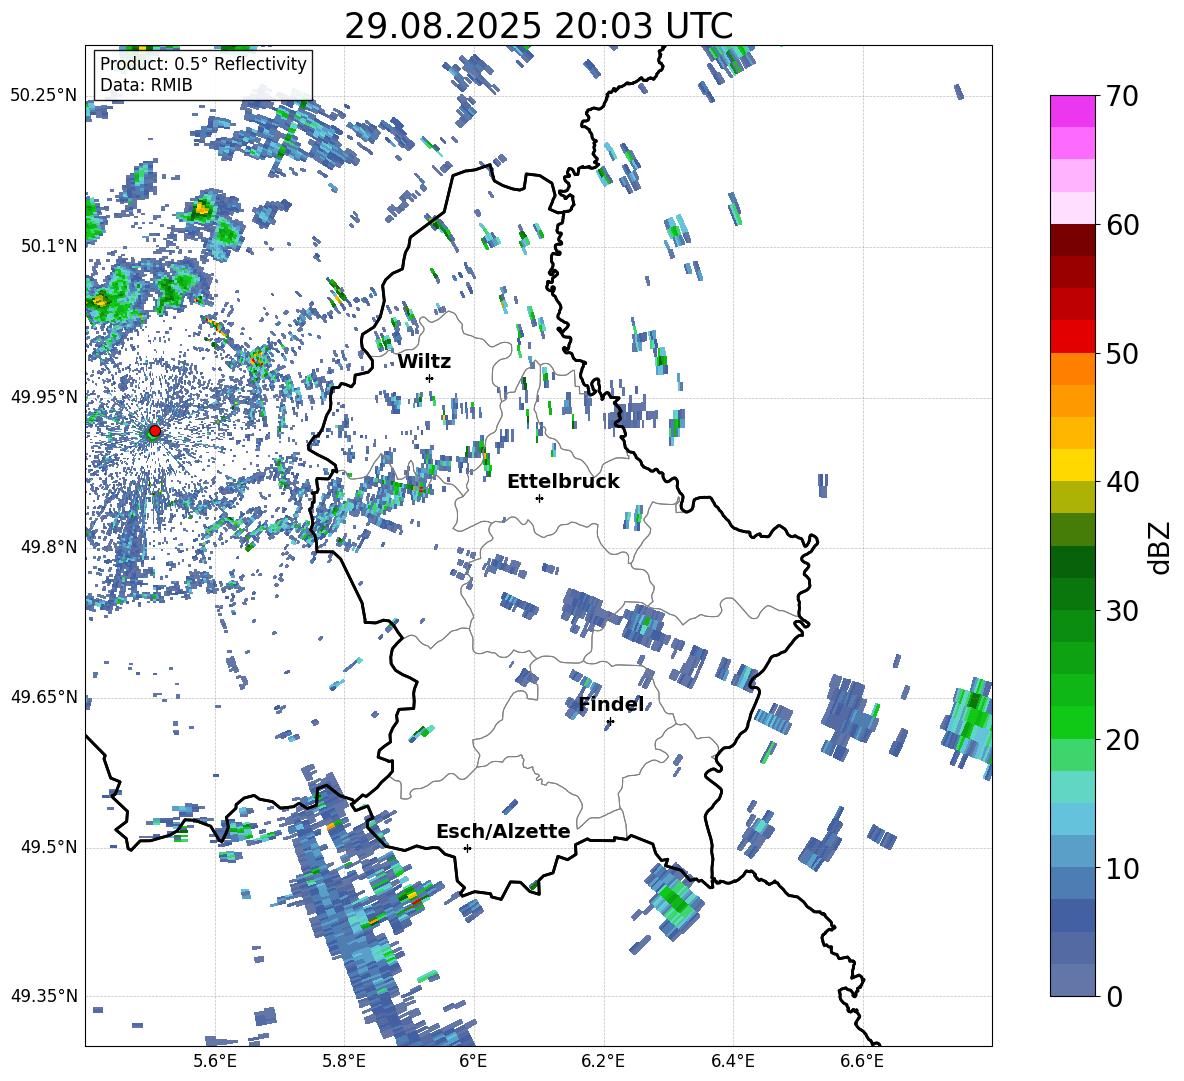This screenshot has width=1184, height=1081.
Task: Click the 5.8°E longitude label
Action: 344,1062
